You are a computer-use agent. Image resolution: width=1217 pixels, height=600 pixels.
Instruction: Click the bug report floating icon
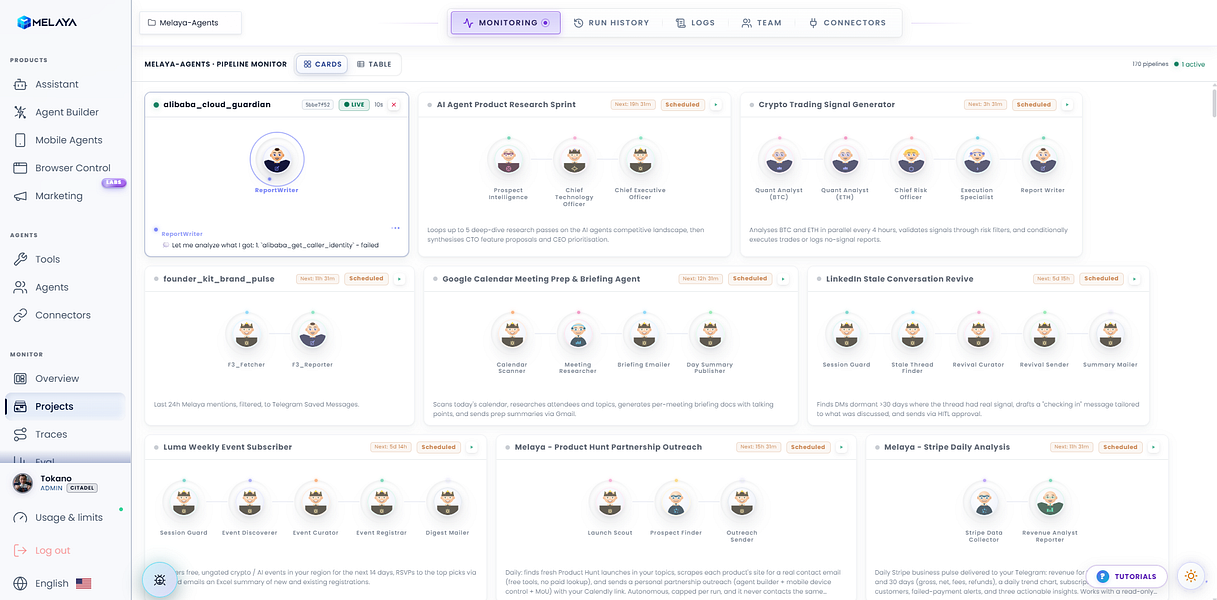click(x=159, y=580)
